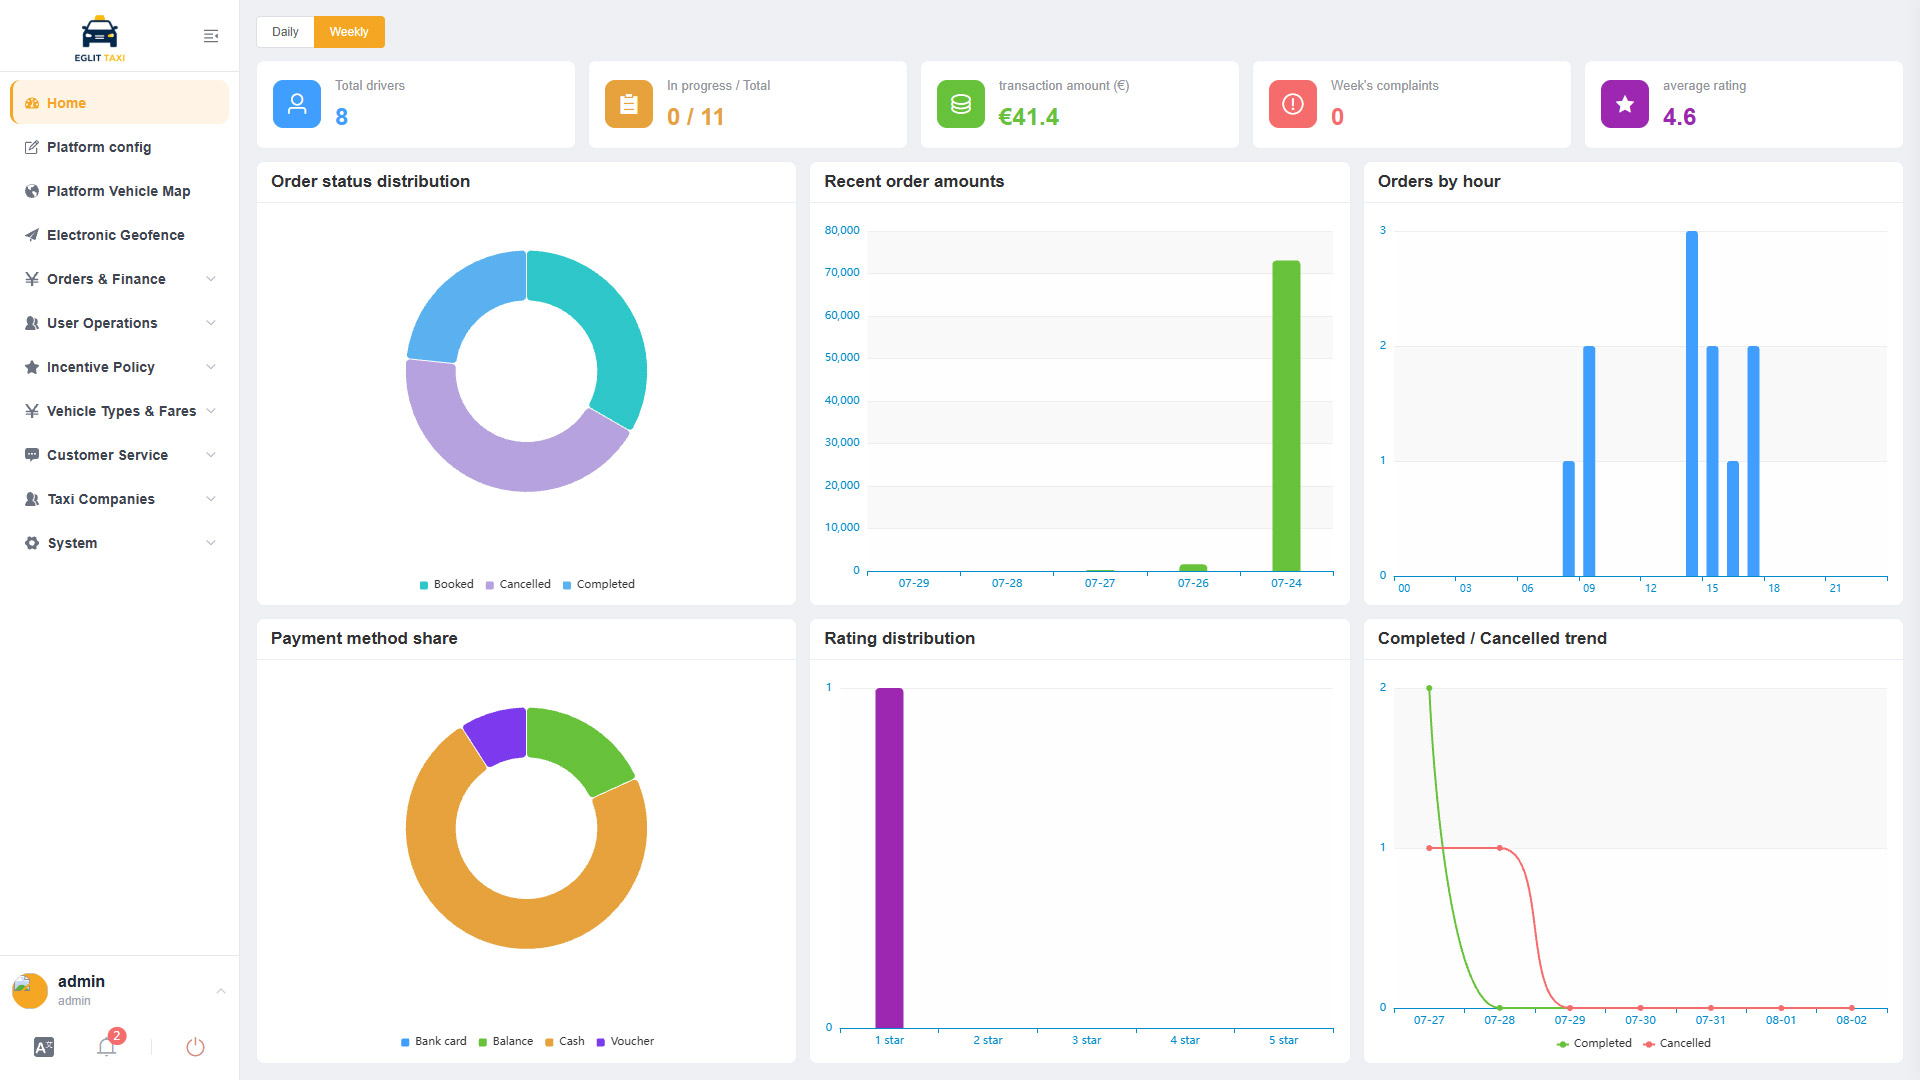Click the power logout icon
Image resolution: width=1920 pixels, height=1080 pixels.
[195, 1047]
